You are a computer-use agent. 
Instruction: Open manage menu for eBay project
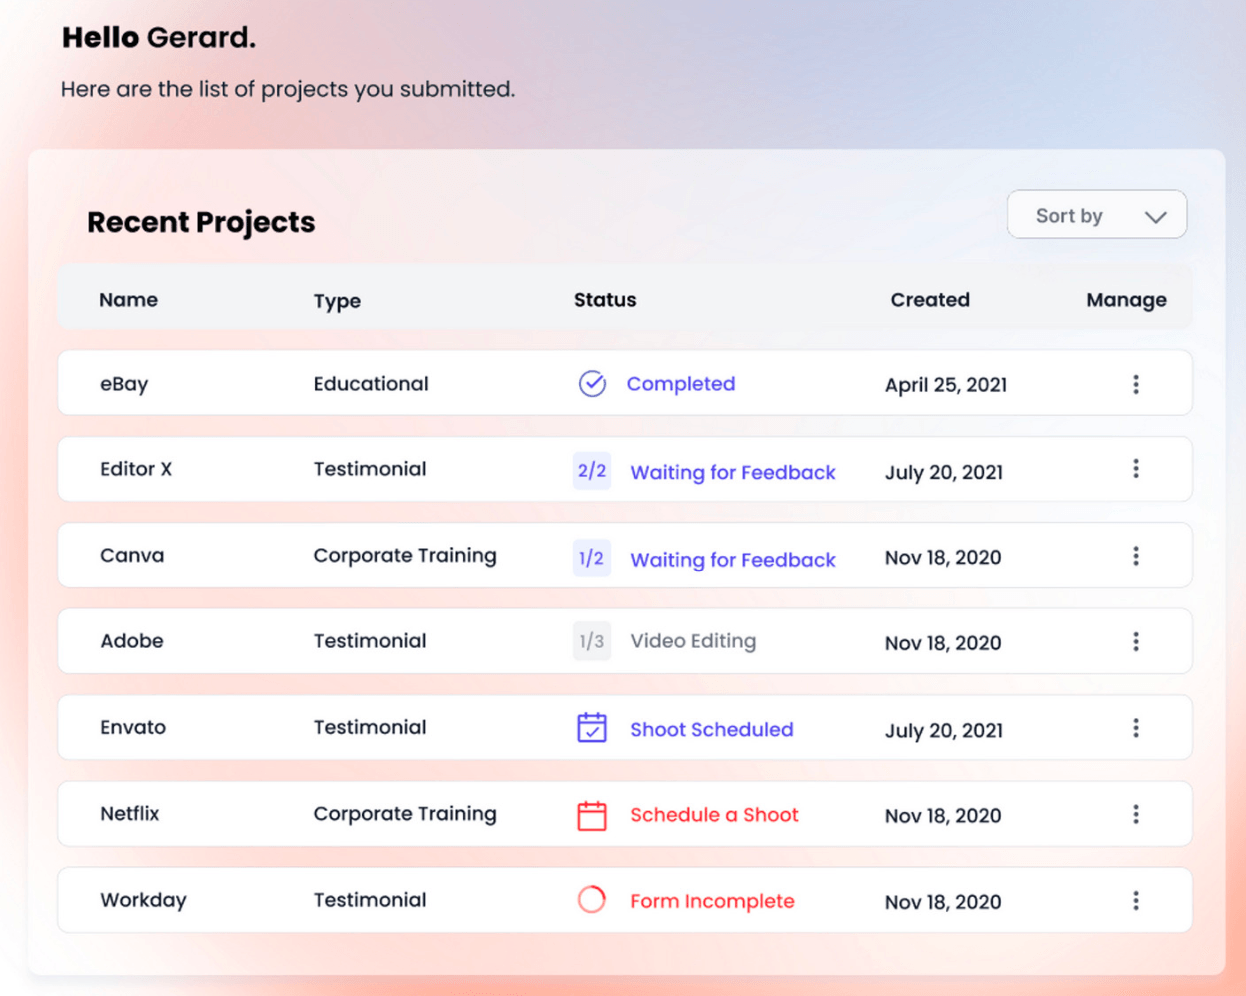click(x=1135, y=384)
